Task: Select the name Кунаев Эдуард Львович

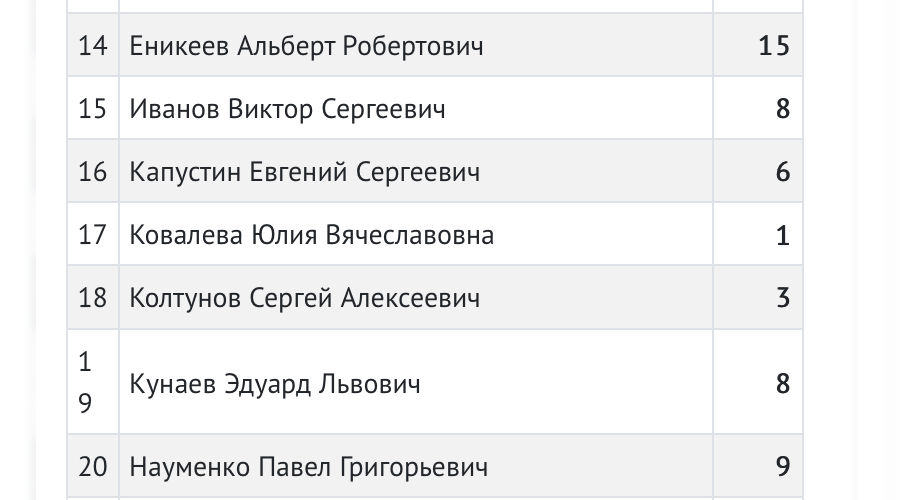Action: tap(275, 384)
